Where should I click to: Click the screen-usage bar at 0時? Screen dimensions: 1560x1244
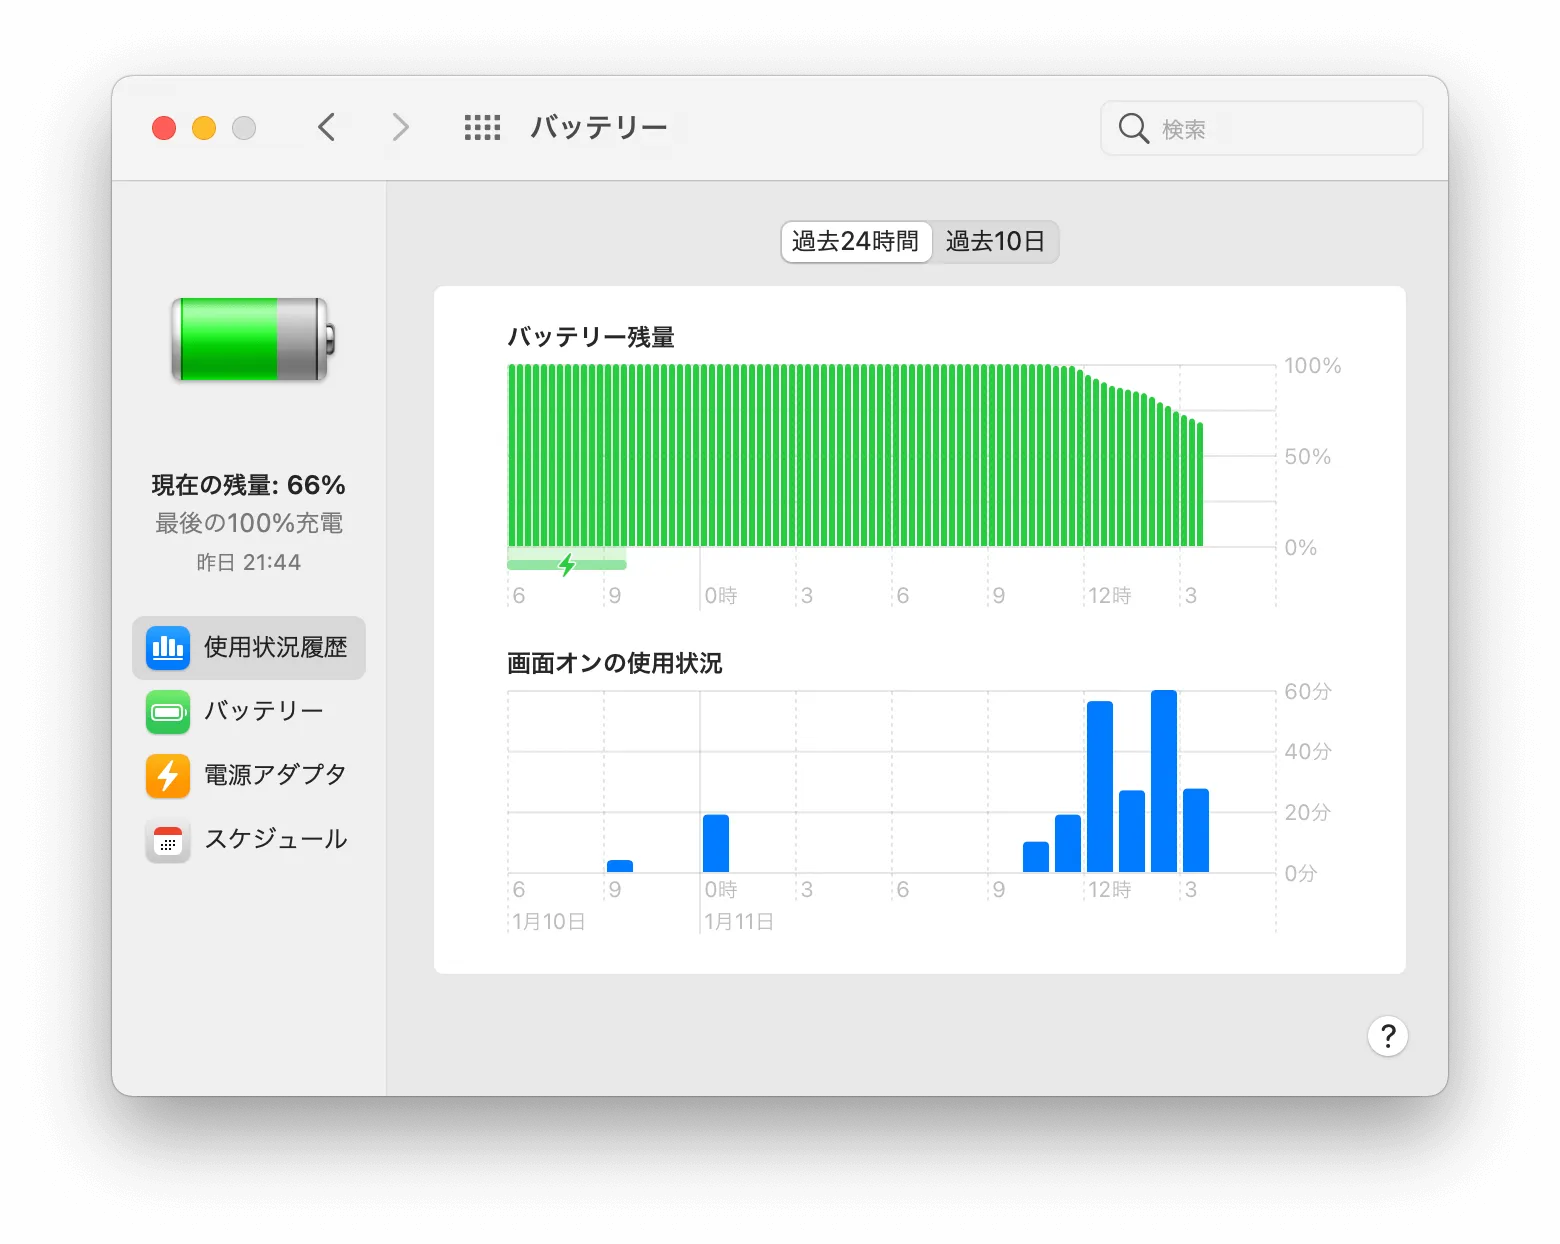pyautogui.click(x=716, y=843)
